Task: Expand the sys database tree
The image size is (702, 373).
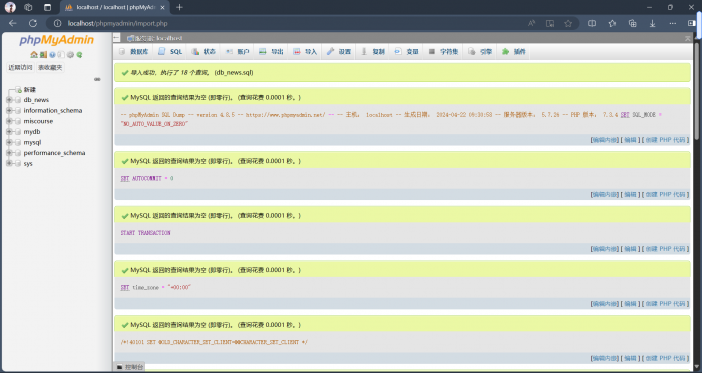Action: coord(9,163)
